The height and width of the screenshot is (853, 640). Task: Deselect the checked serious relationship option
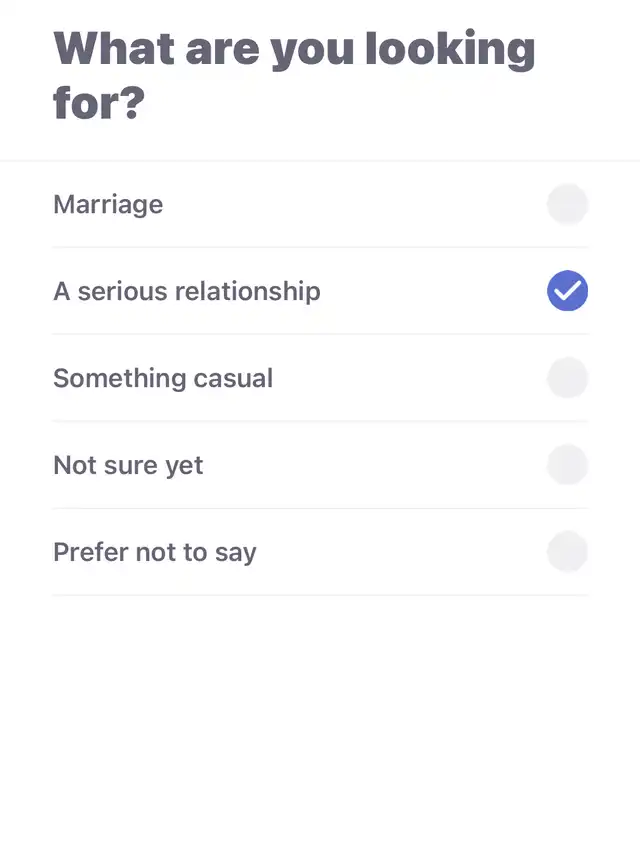coord(567,291)
